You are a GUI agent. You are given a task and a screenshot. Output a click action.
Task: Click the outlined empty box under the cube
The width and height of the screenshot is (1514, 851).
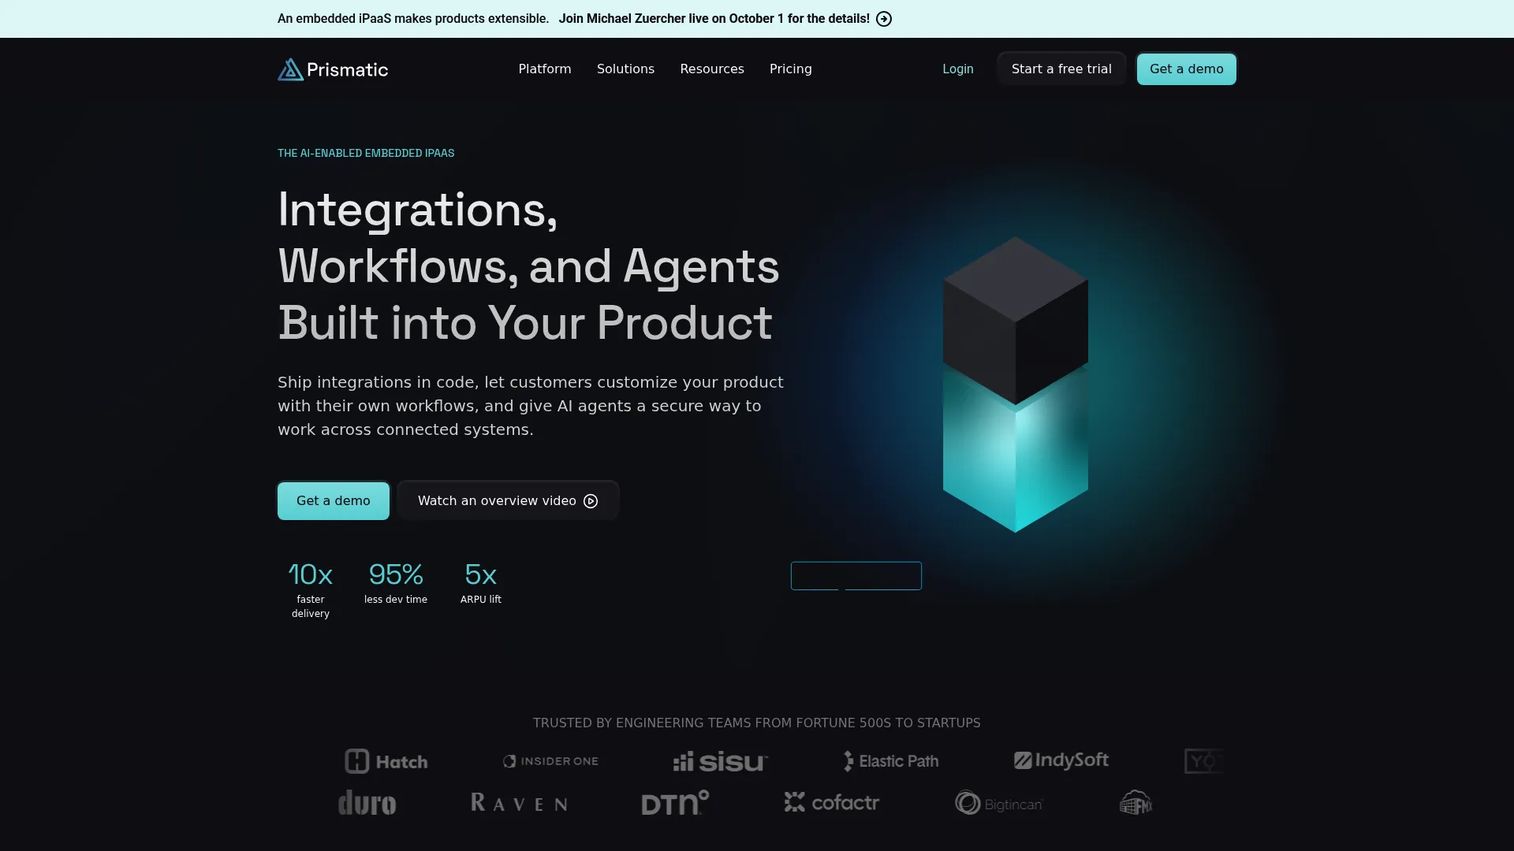tap(856, 576)
